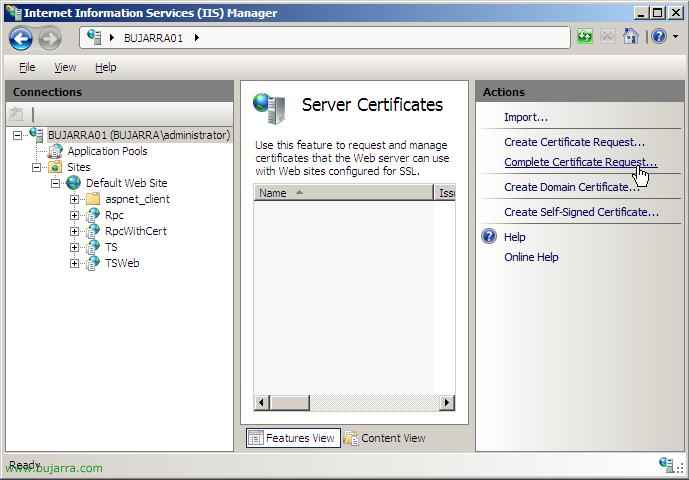Click Create Self-Signed Certificate...
Screen dimensions: 689x480
[x=581, y=212]
